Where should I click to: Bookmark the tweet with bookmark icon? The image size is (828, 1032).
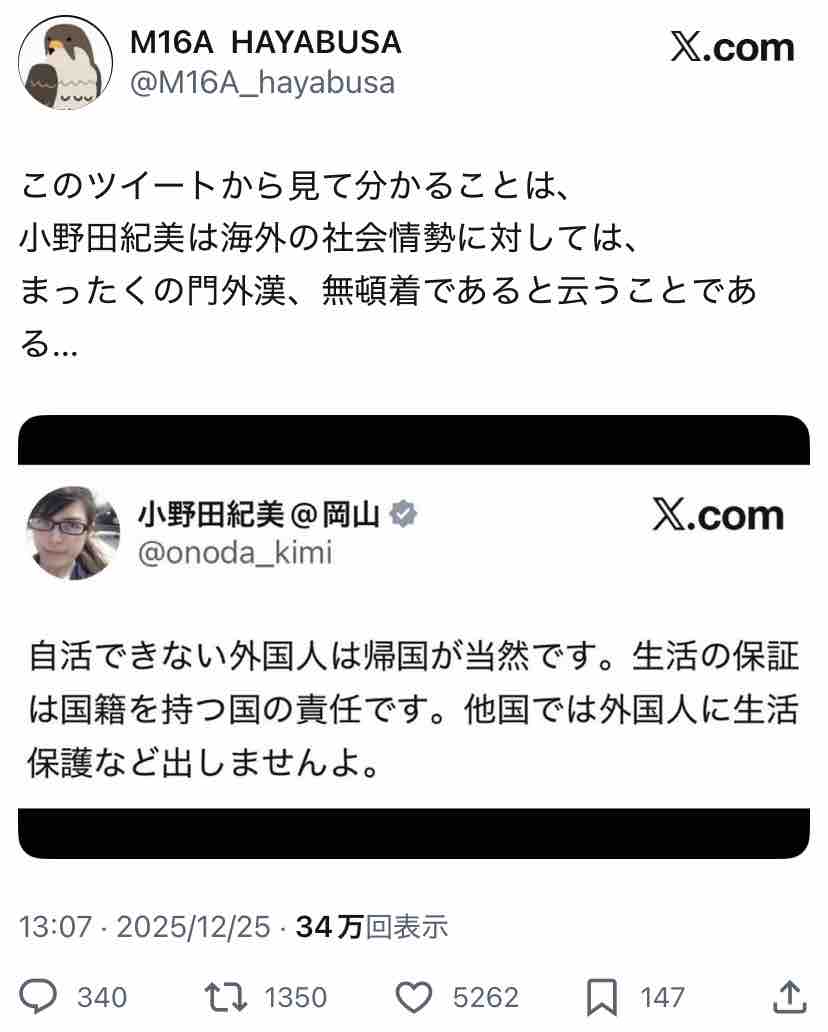602,998
